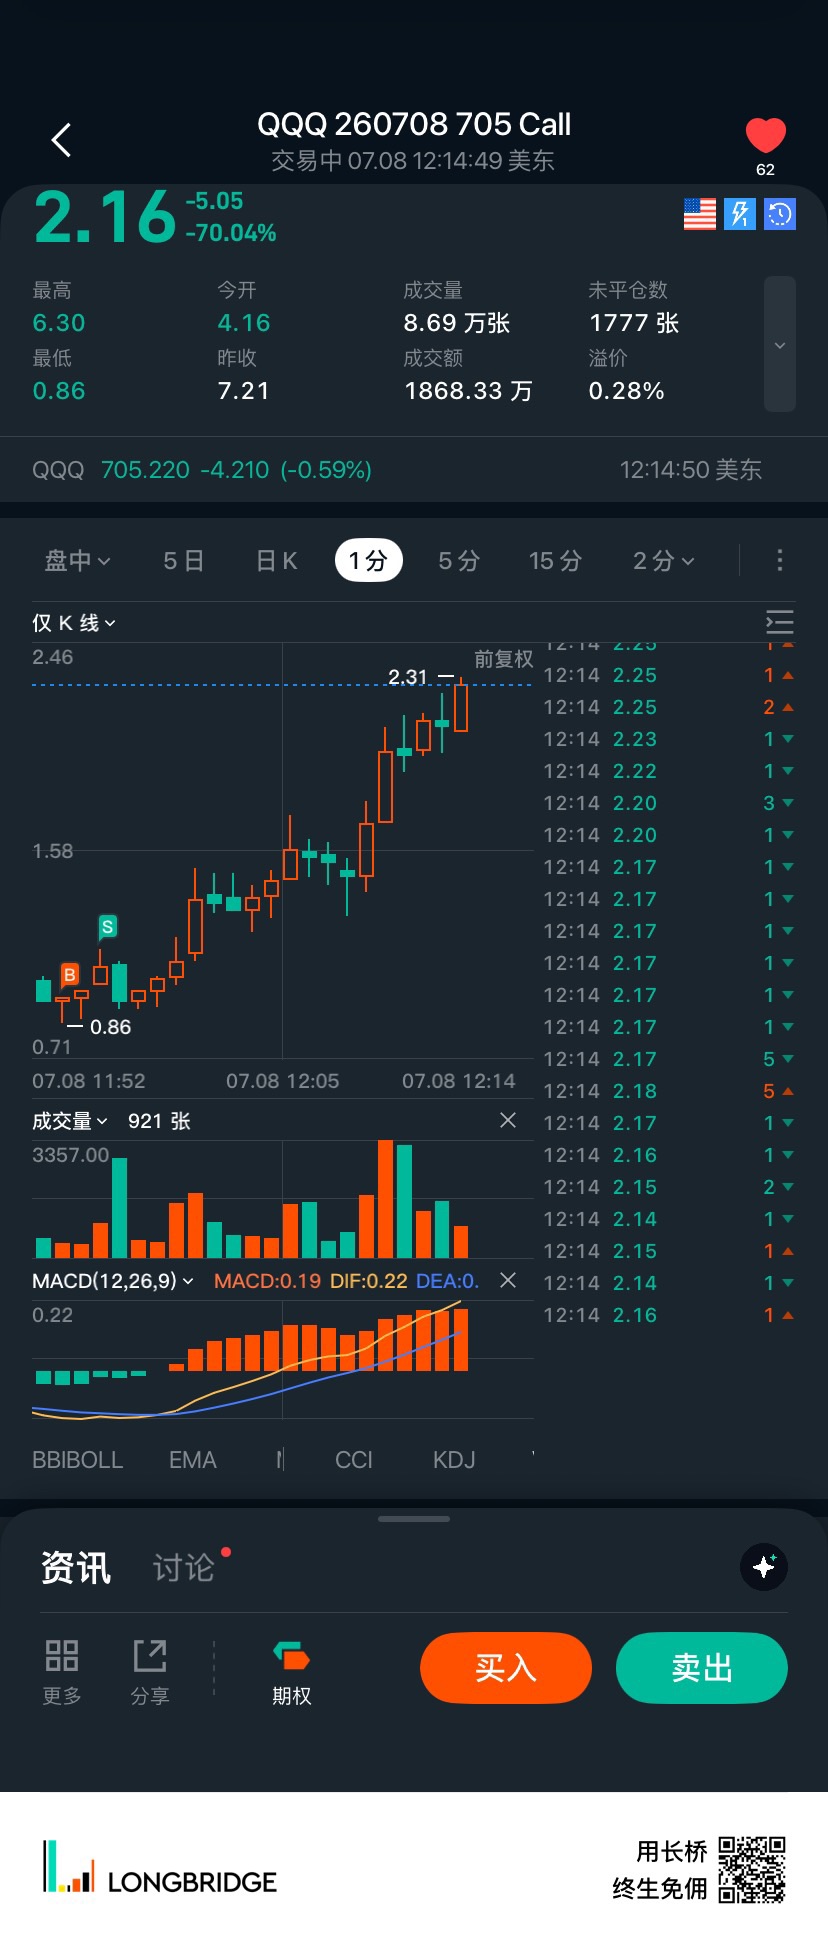This screenshot has width=828, height=1948.
Task: Open the 分享 share icon
Action: (150, 1673)
